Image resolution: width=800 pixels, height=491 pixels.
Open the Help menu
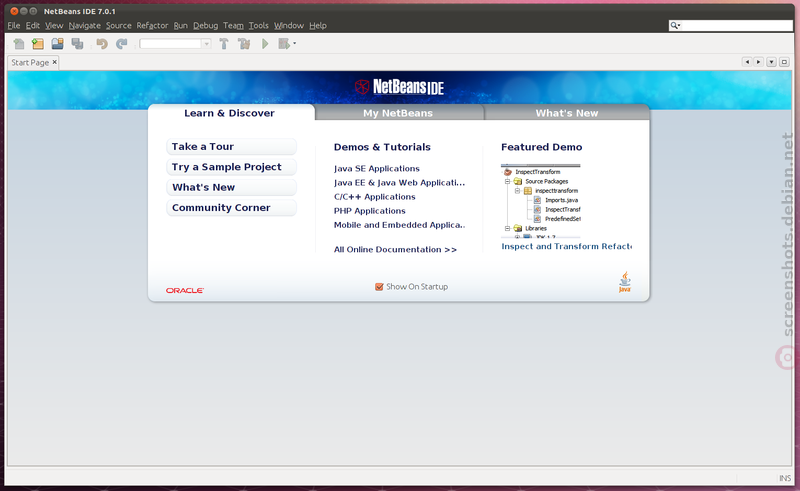tap(318, 26)
